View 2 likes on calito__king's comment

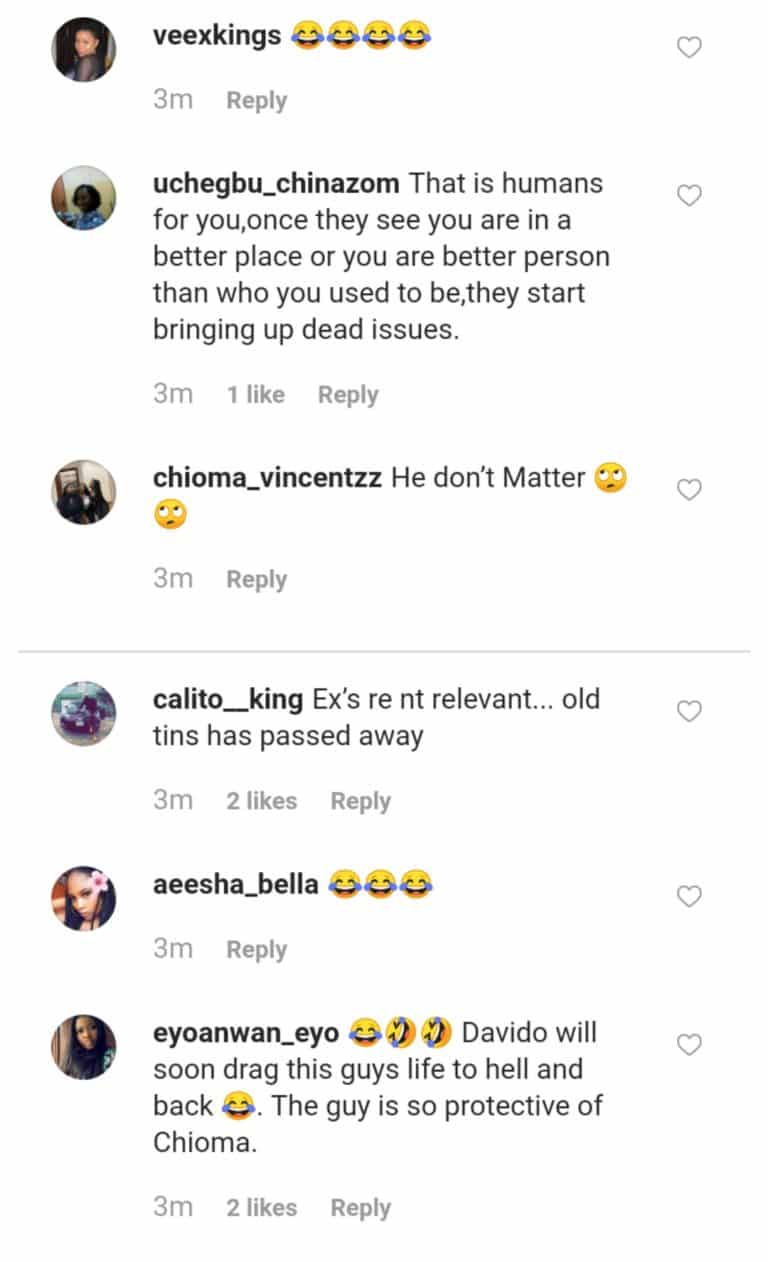click(261, 801)
